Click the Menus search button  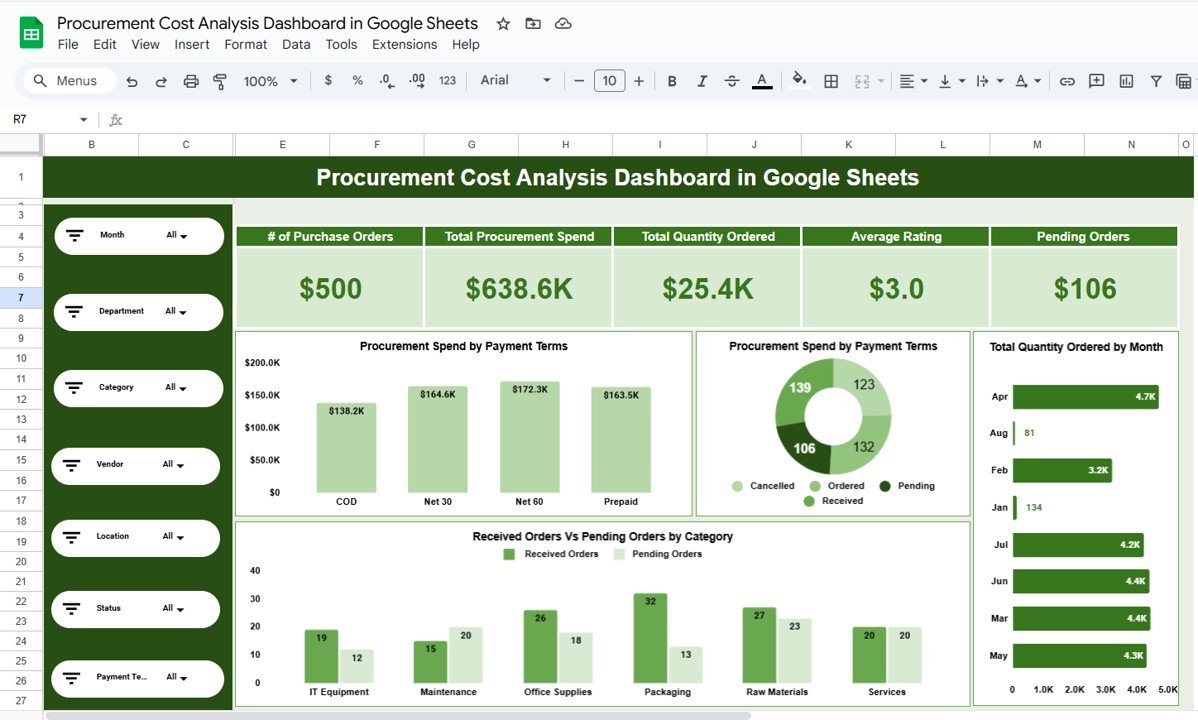pyautogui.click(x=66, y=81)
